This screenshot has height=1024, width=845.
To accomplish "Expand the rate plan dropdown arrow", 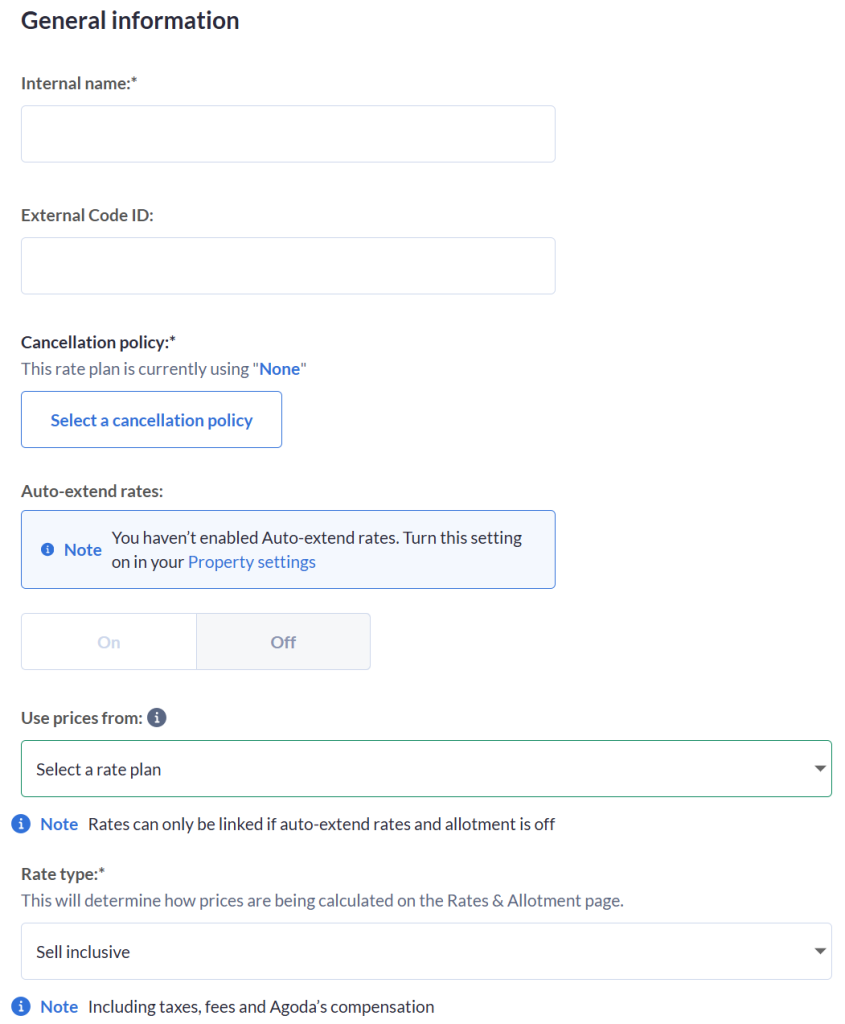I will pyautogui.click(x=820, y=769).
